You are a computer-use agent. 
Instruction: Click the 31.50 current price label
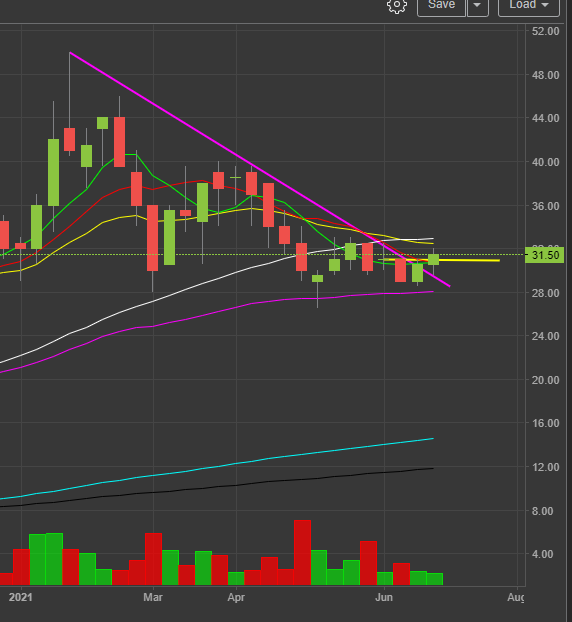click(x=544, y=255)
